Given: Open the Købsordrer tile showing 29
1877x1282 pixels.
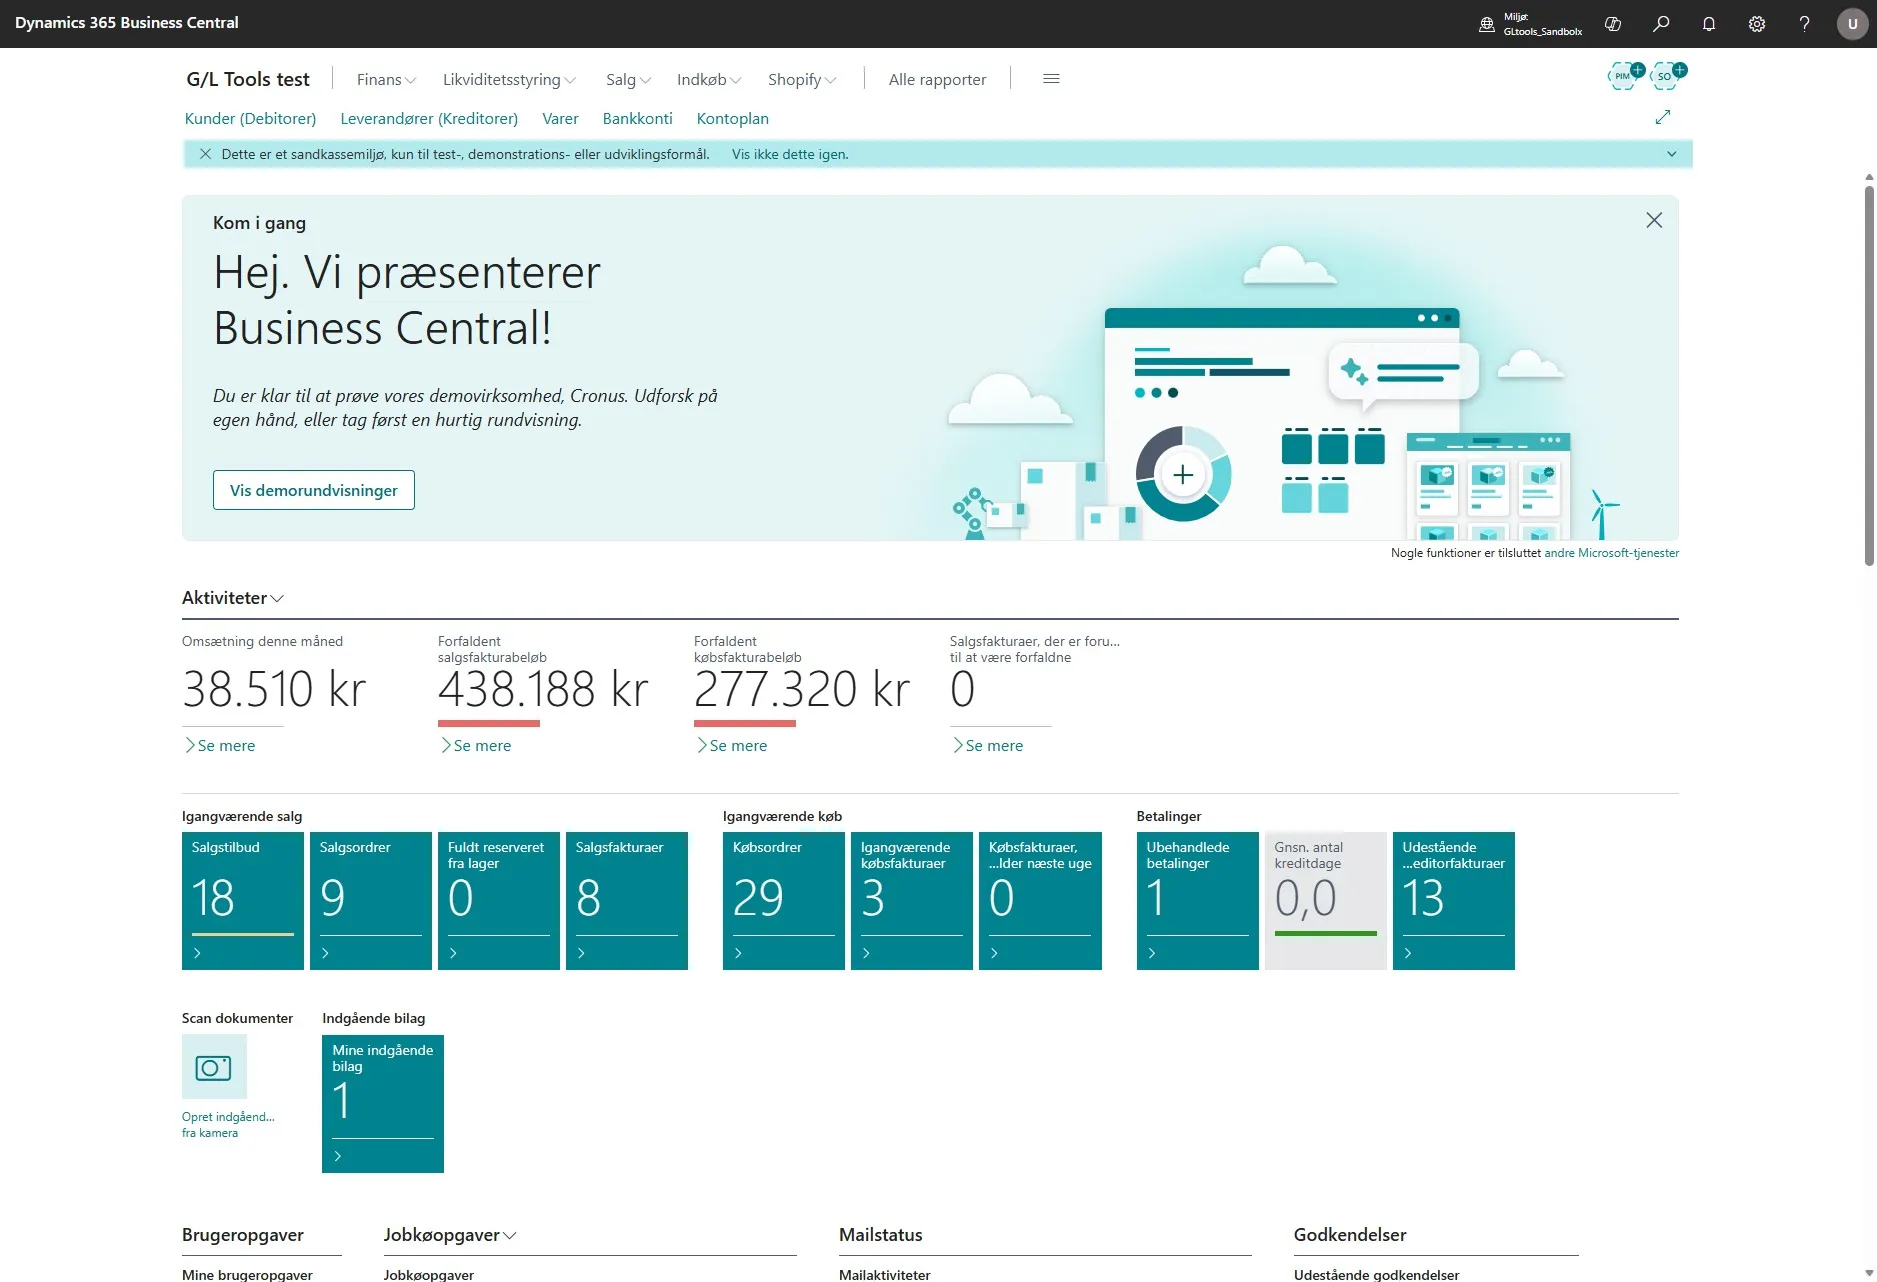Looking at the screenshot, I should tap(784, 901).
